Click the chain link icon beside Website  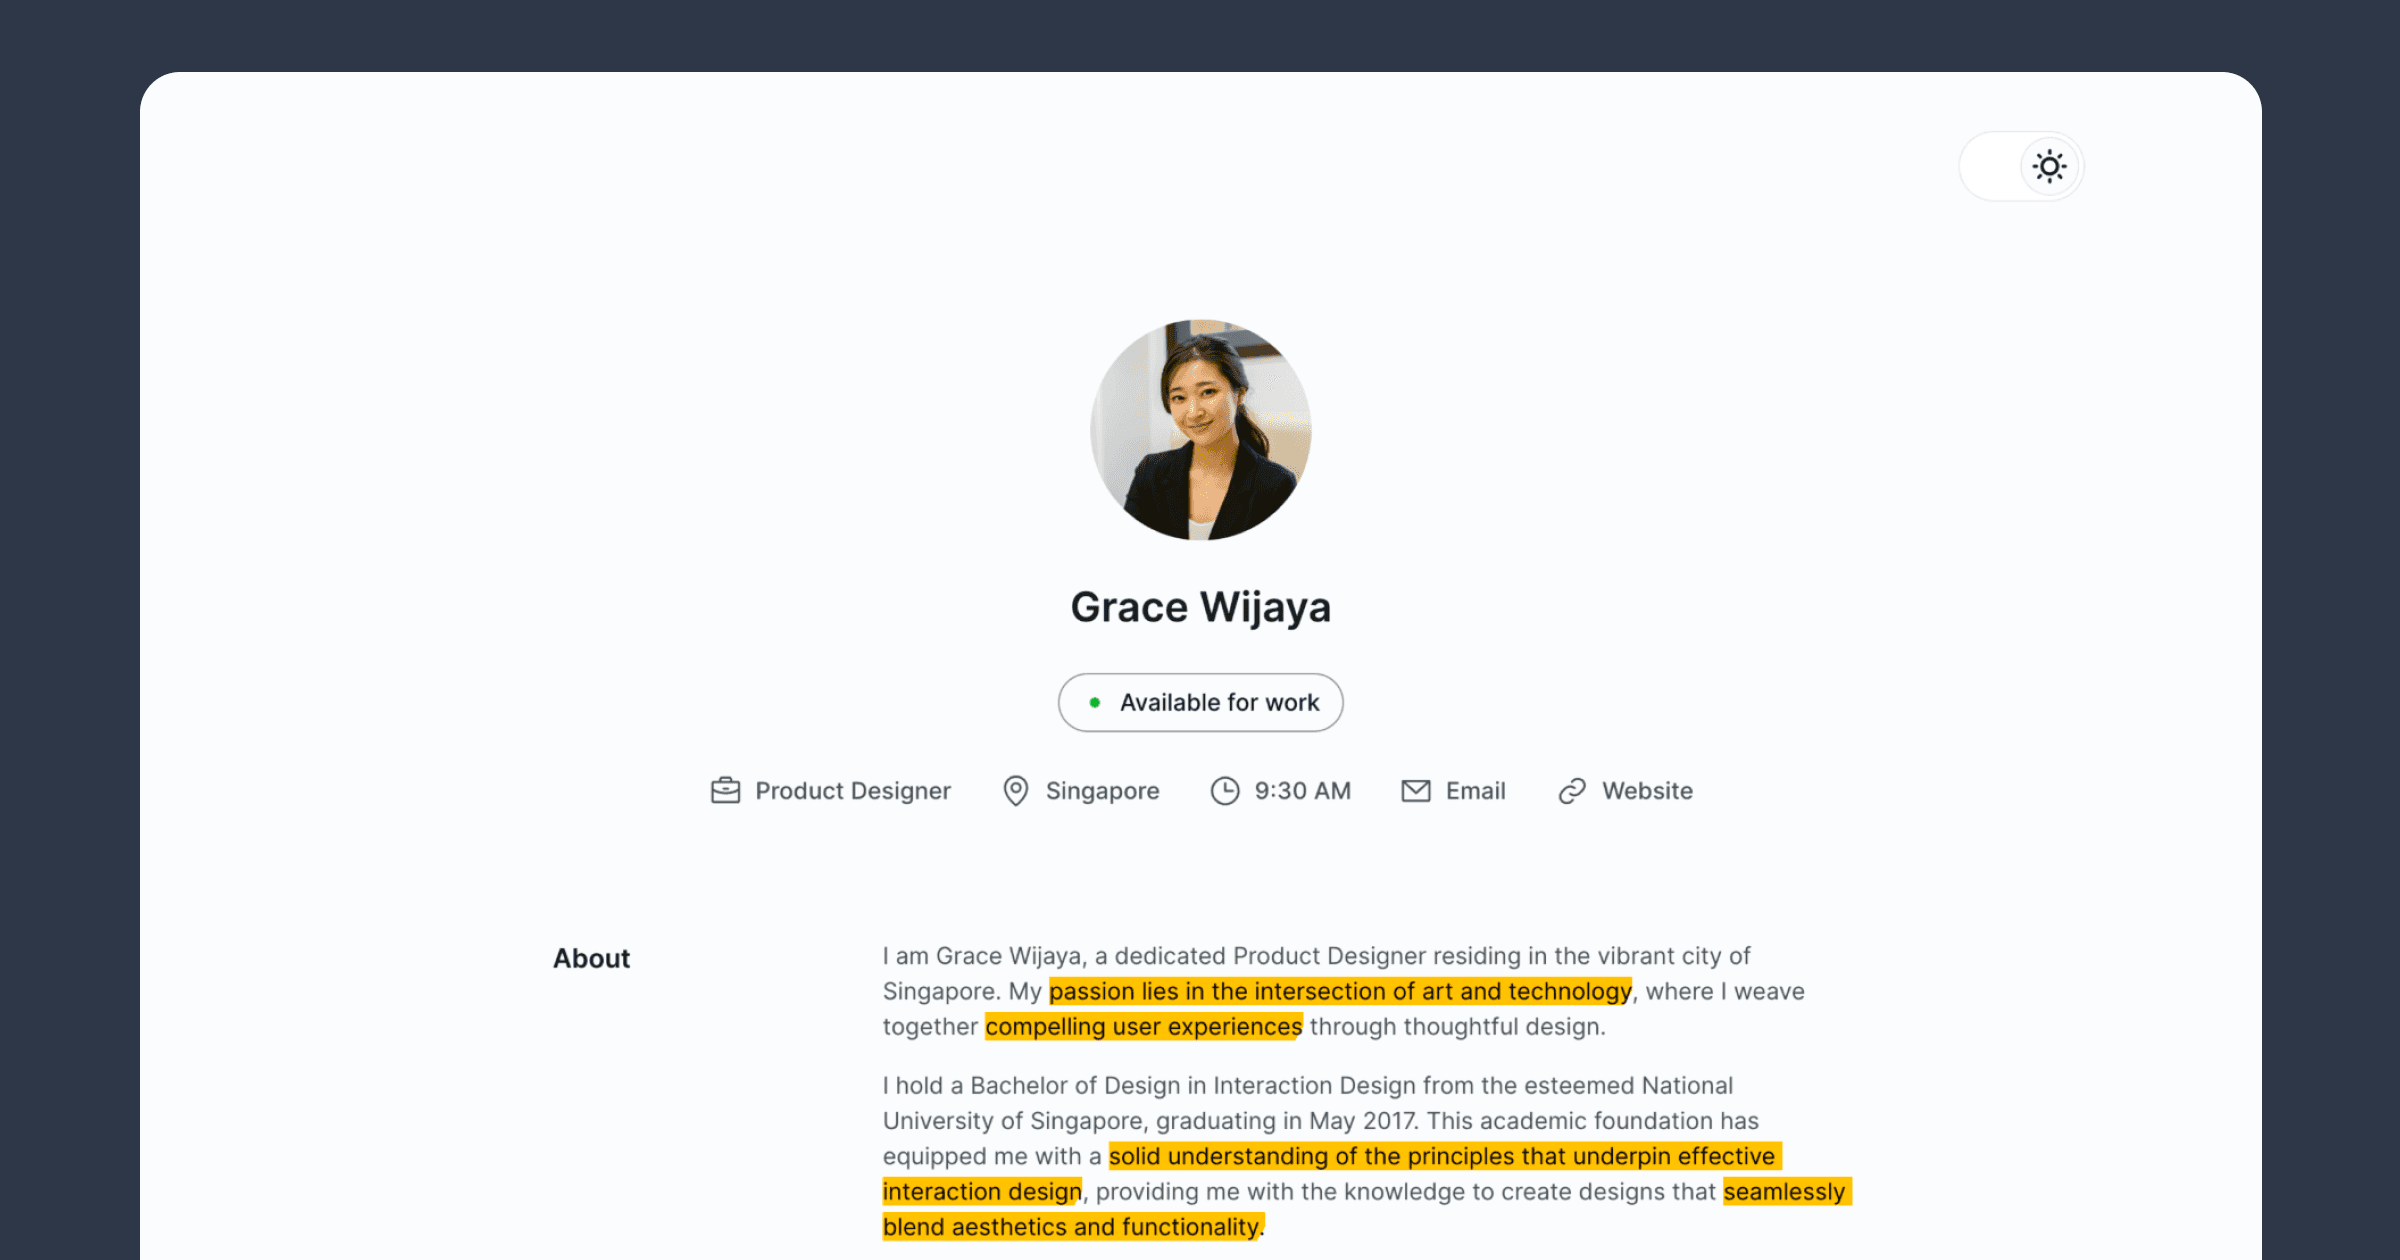1572,791
